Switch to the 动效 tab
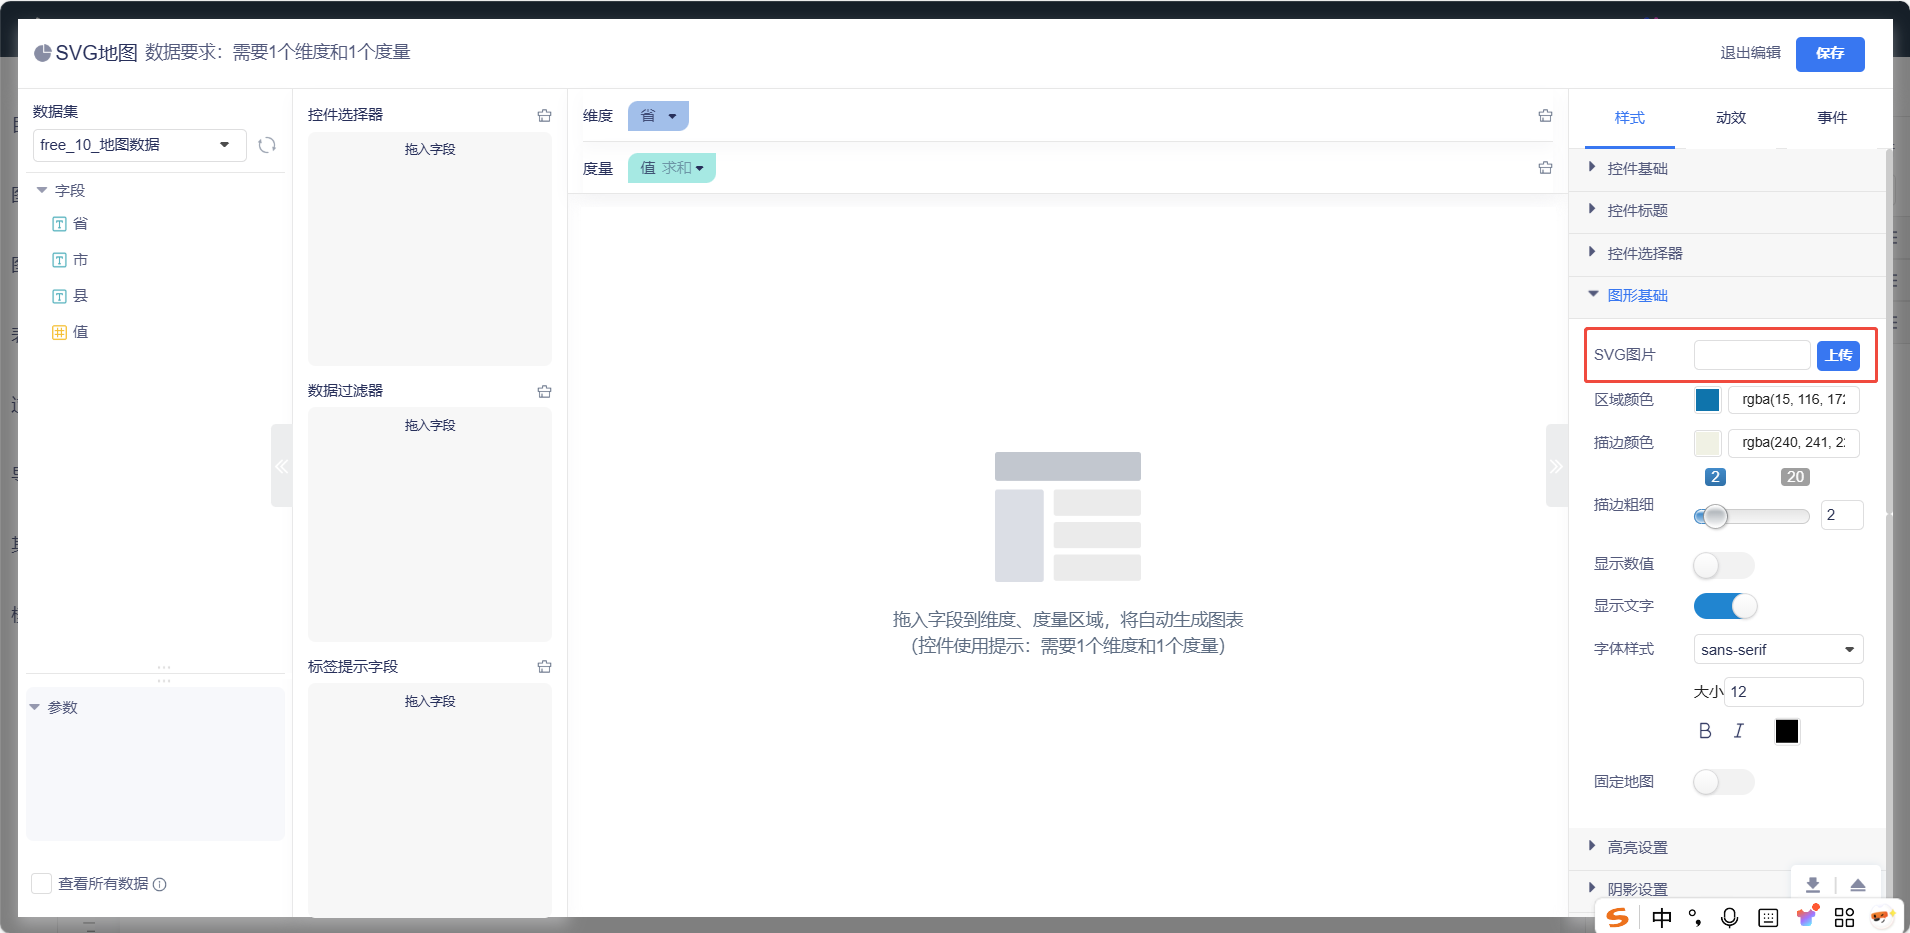Screen dimensions: 1910x933 (1730, 118)
